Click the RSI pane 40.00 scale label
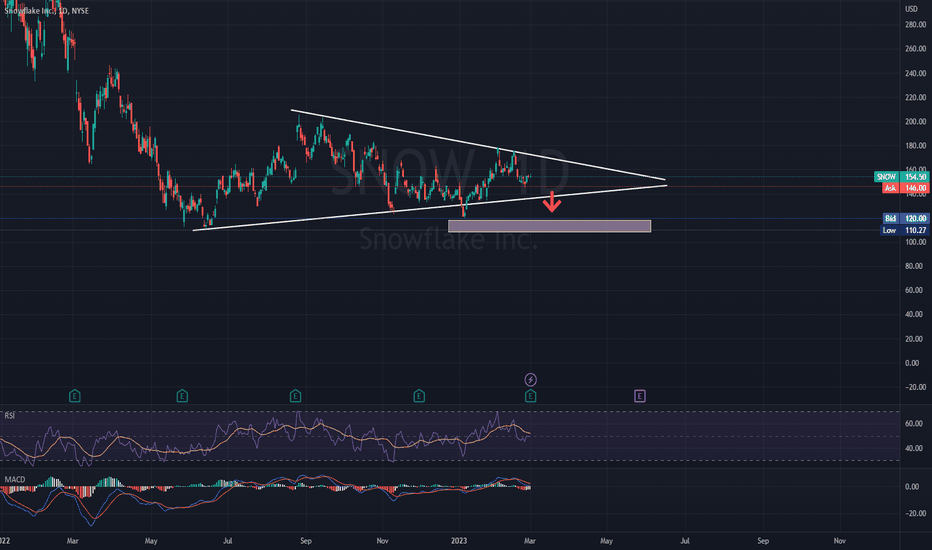Image resolution: width=932 pixels, height=550 pixels. [x=914, y=448]
